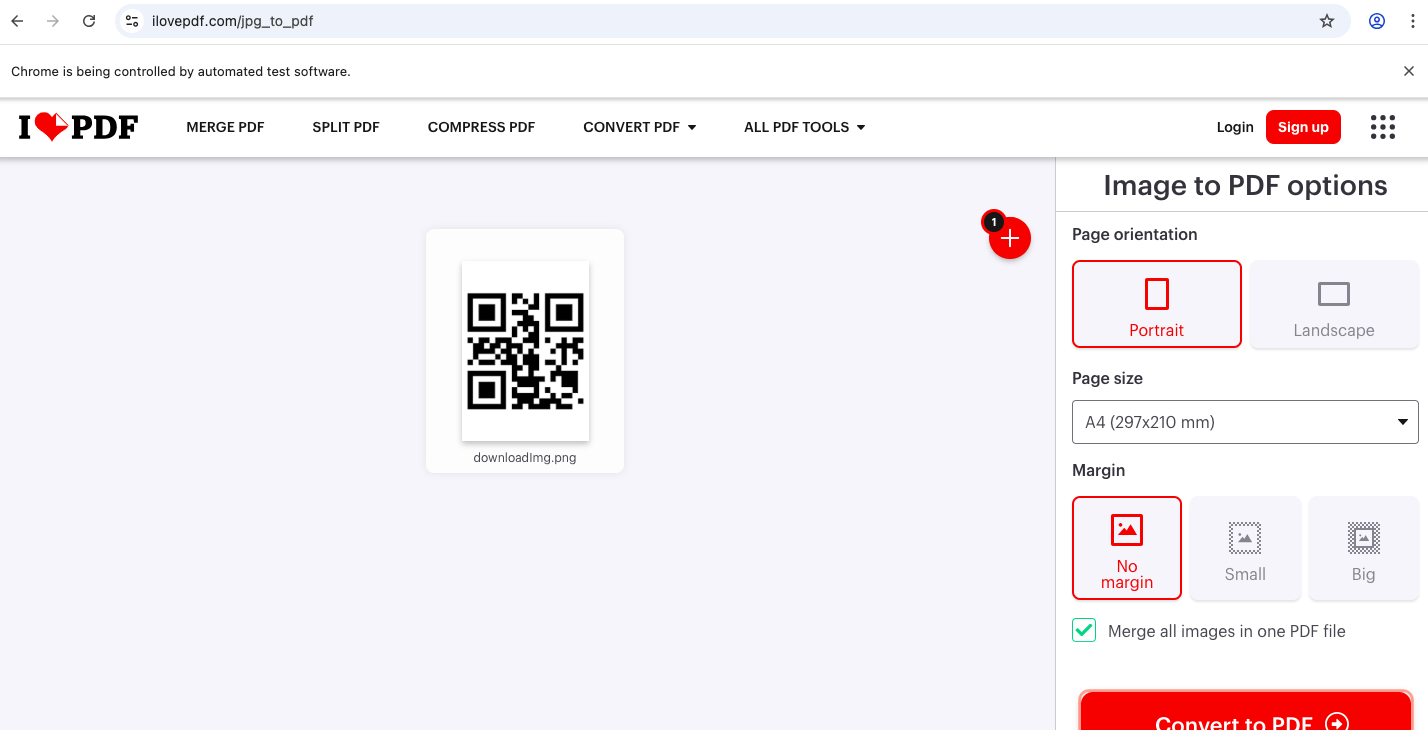Image resolution: width=1428 pixels, height=730 pixels.
Task: Select Landscape page orientation
Action: coord(1334,304)
